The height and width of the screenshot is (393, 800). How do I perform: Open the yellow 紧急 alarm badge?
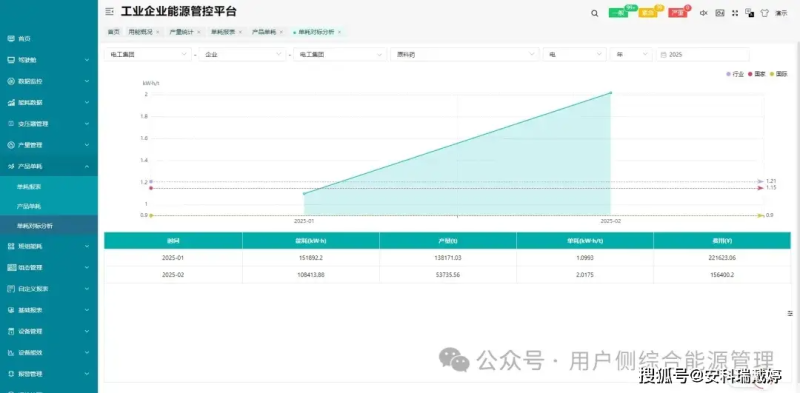[x=649, y=12]
